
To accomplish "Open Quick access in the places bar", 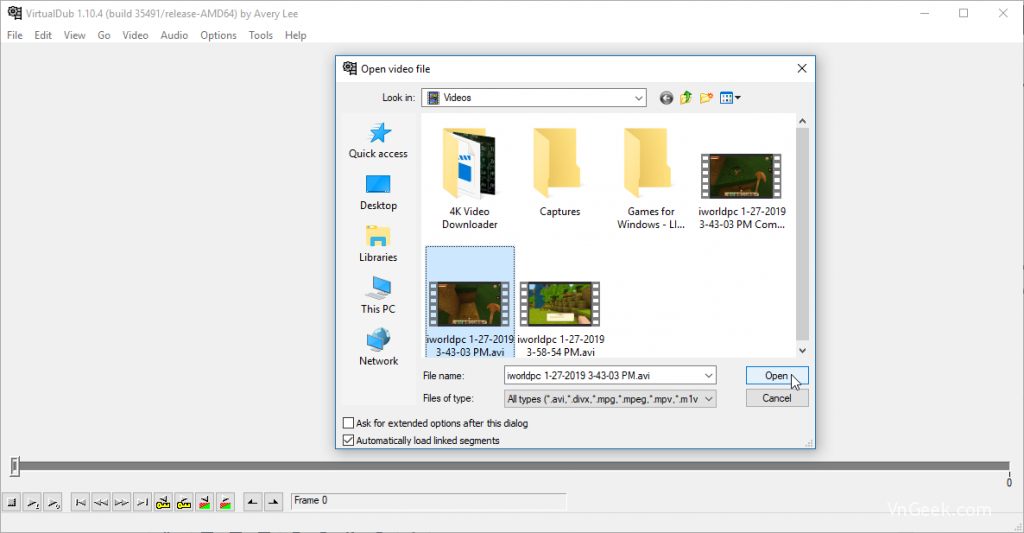I will click(378, 140).
